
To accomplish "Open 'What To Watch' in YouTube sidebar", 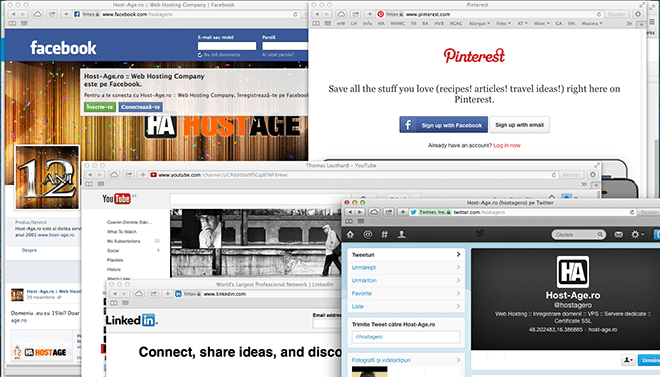I will tap(122, 231).
